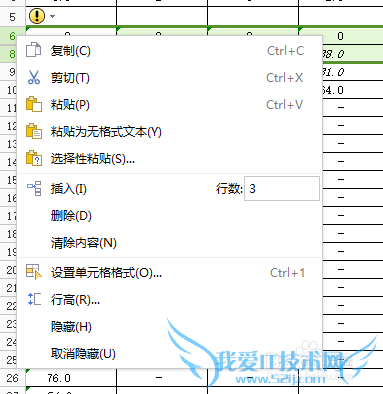Click the row height icon
383x394 pixels.
pos(34,299)
